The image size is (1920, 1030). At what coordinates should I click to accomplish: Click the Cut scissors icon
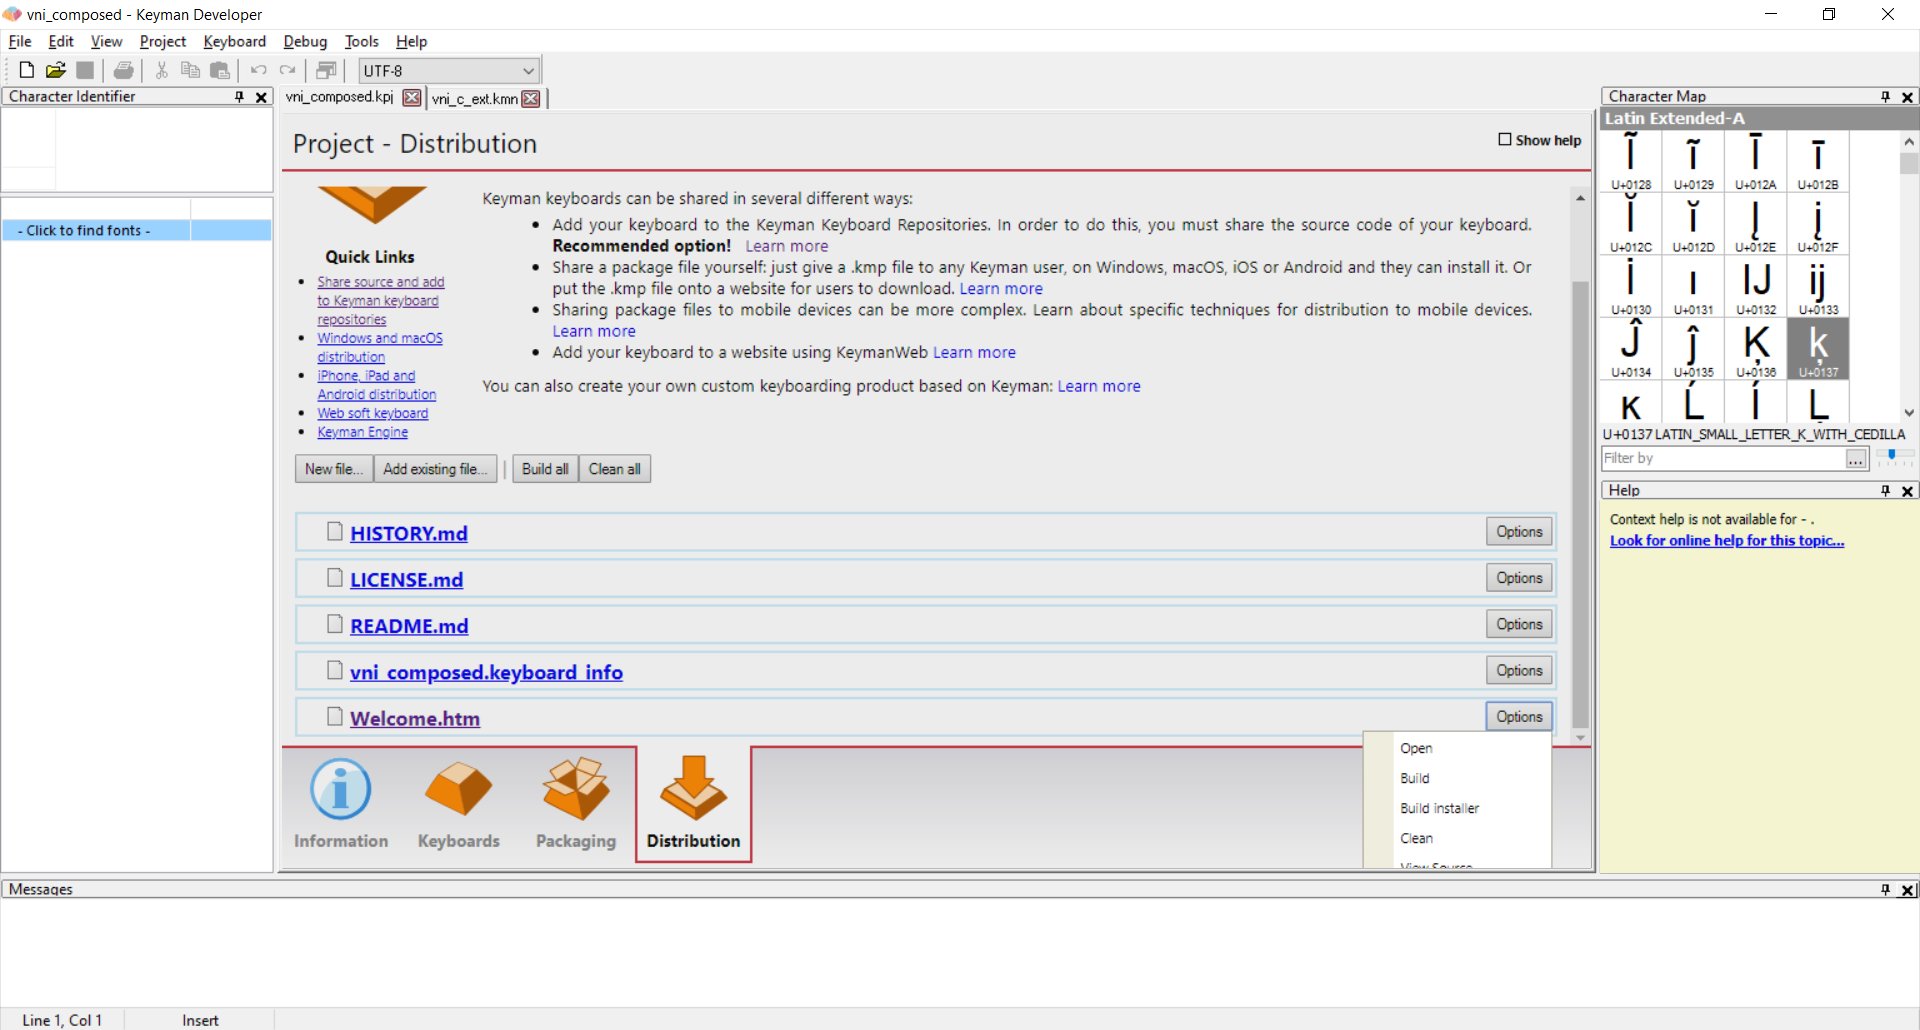click(161, 70)
